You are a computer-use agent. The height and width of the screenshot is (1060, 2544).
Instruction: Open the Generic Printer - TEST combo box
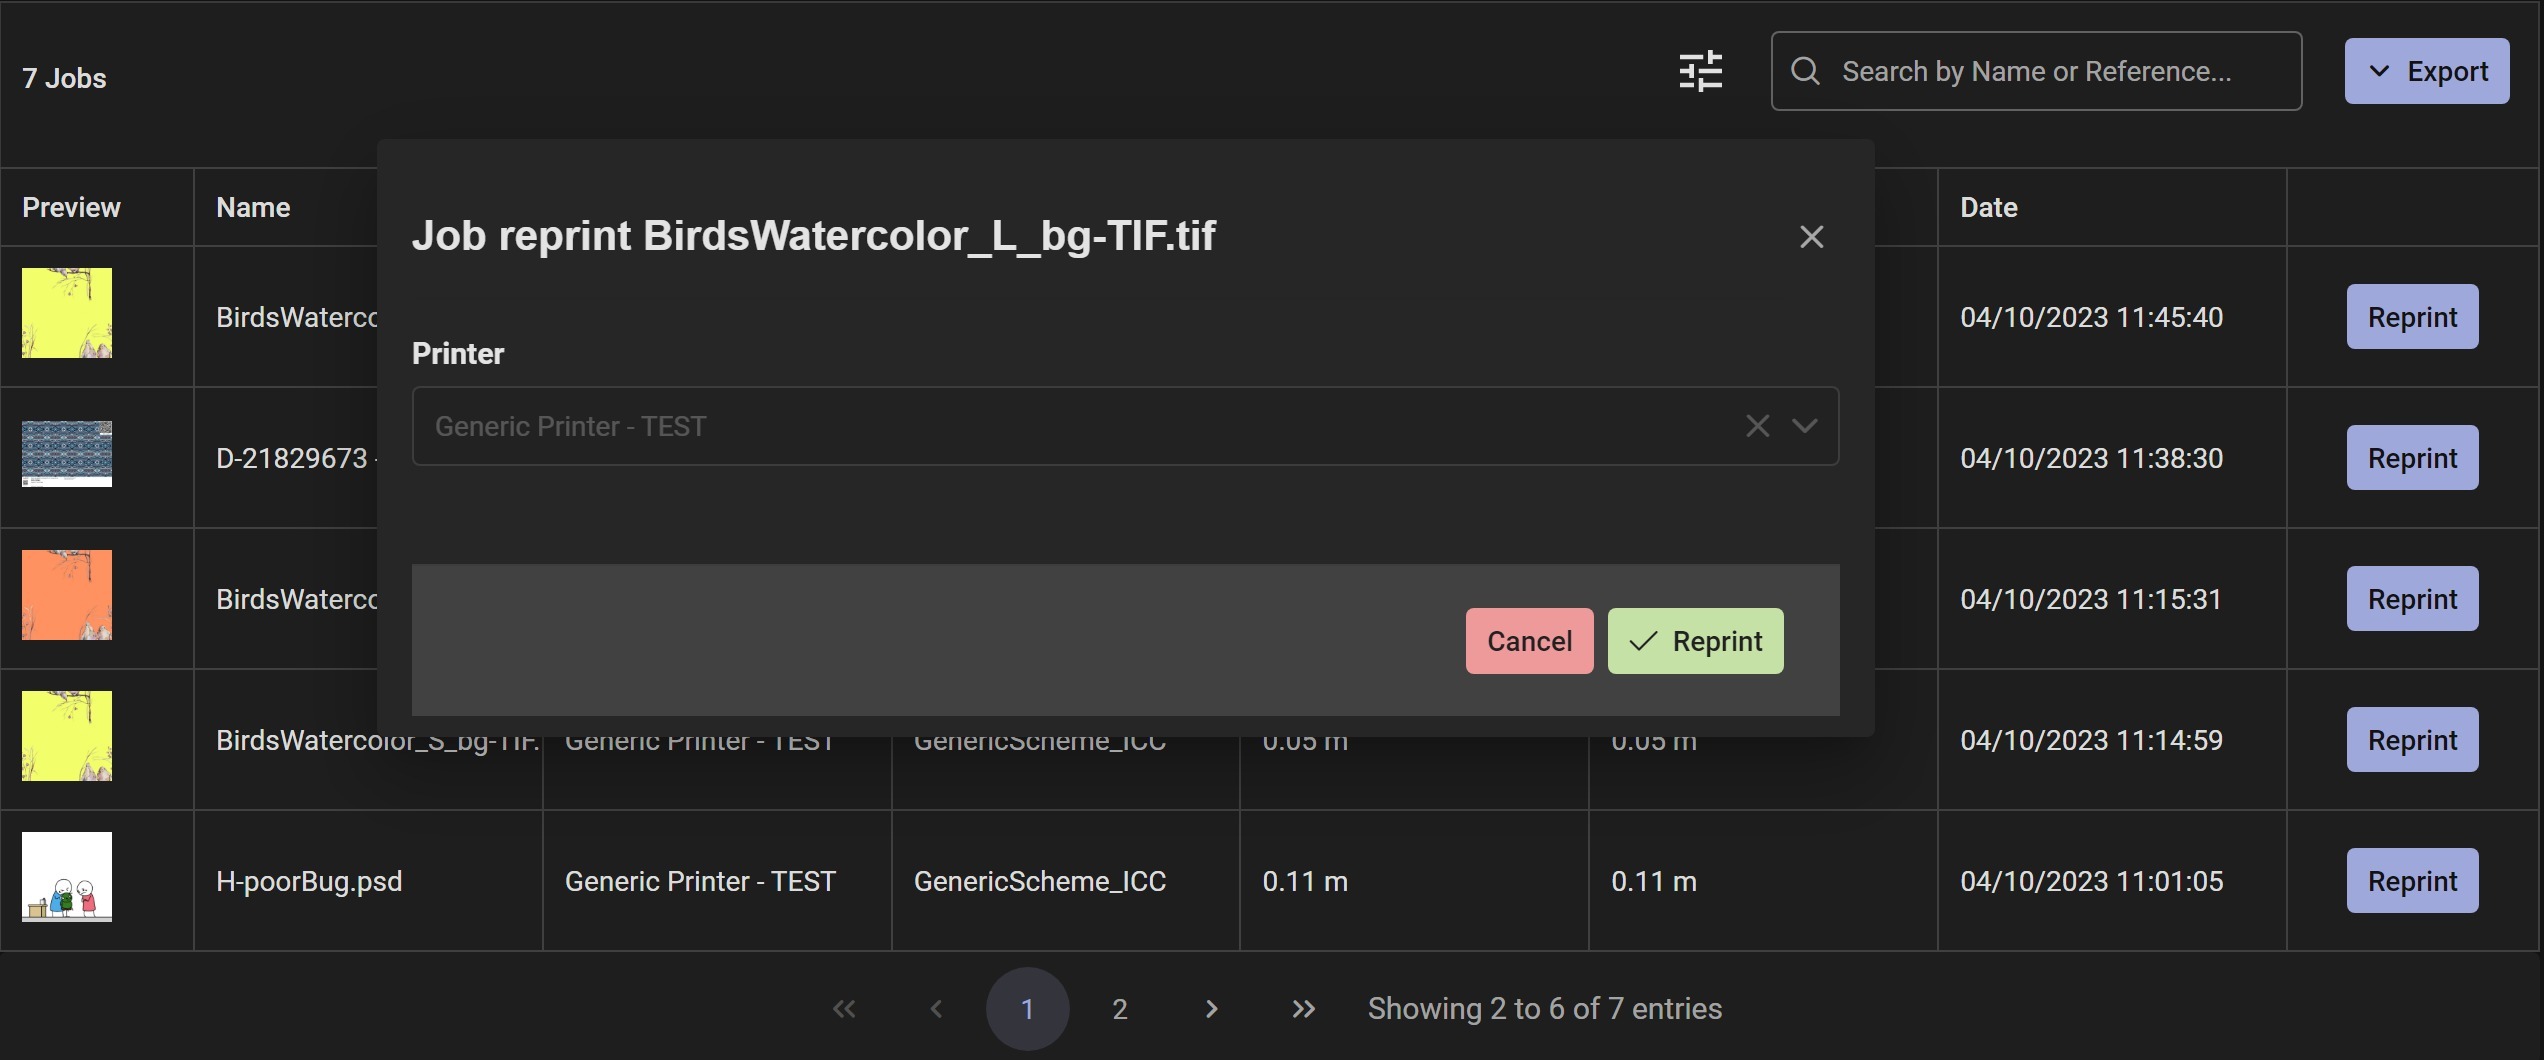1125,426
